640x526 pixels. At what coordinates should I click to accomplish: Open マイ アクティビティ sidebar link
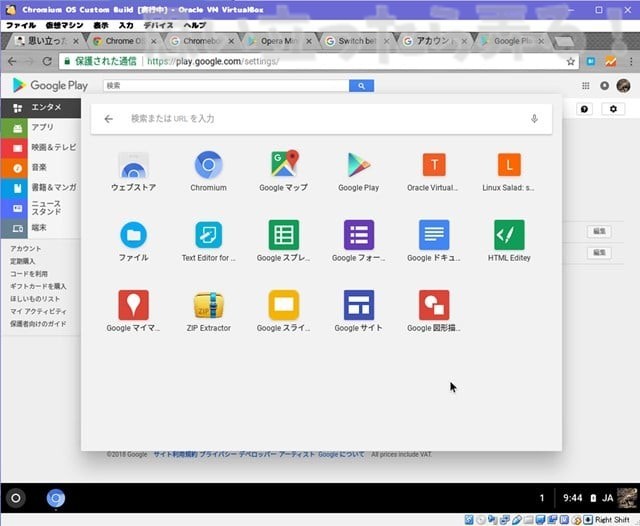38,311
